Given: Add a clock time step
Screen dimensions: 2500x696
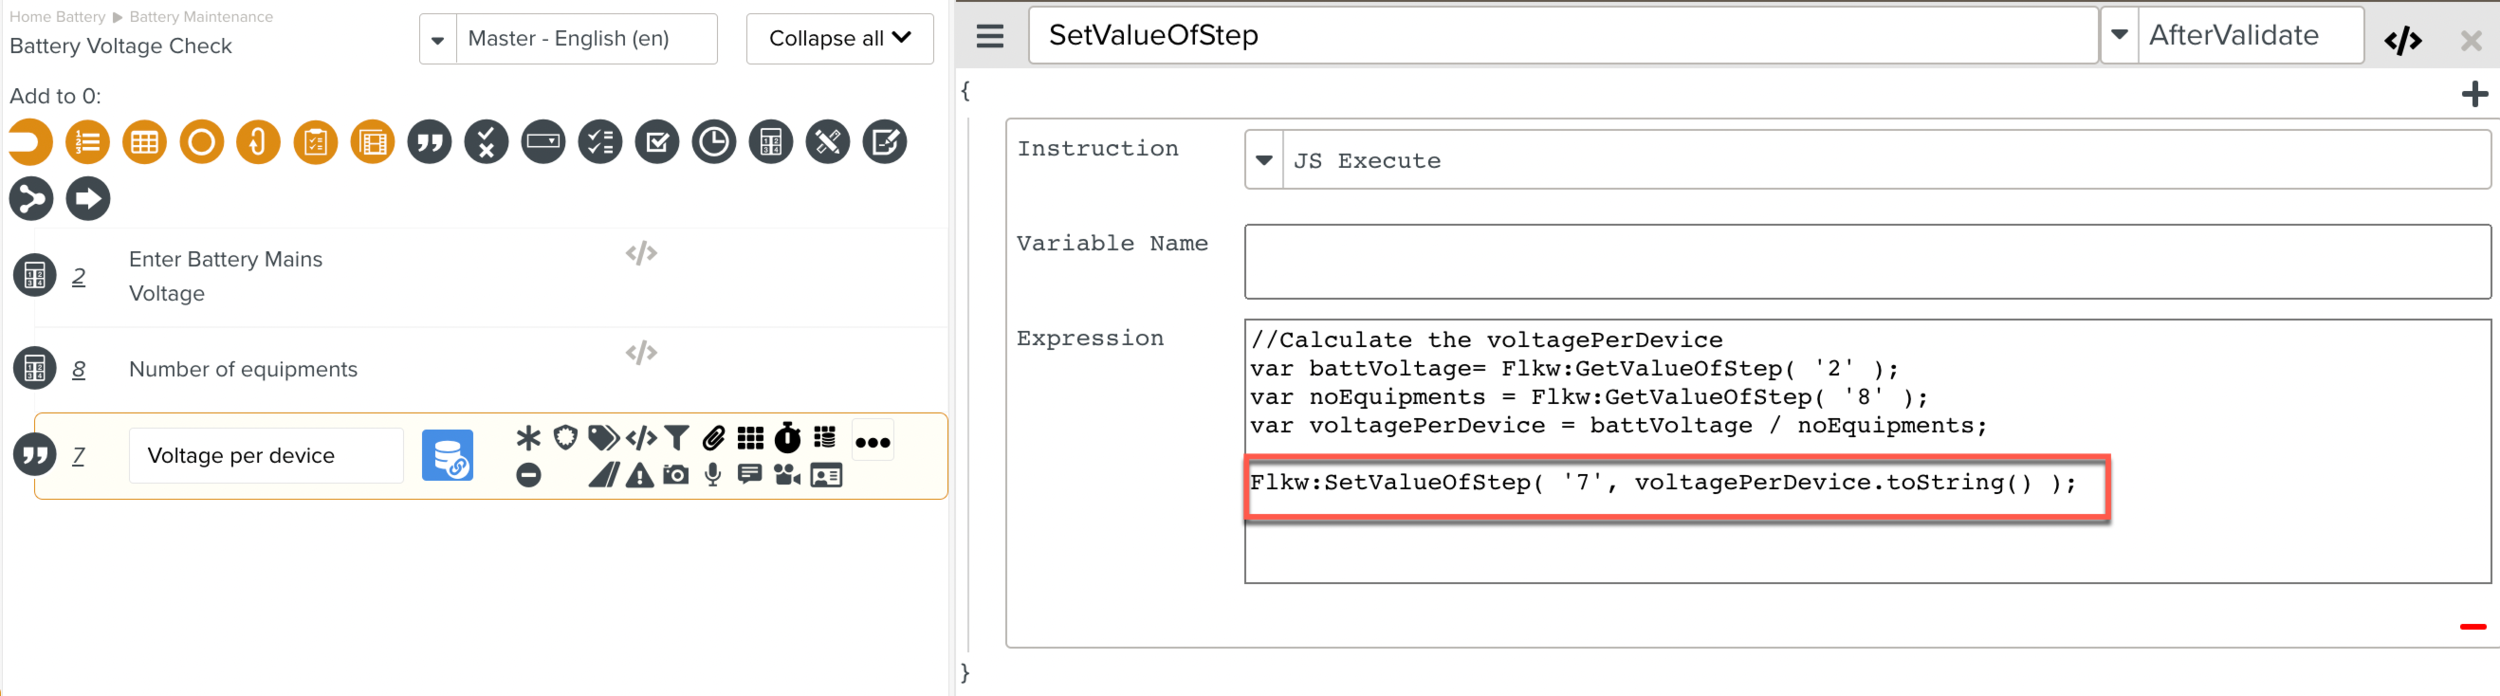Looking at the screenshot, I should click(x=714, y=142).
